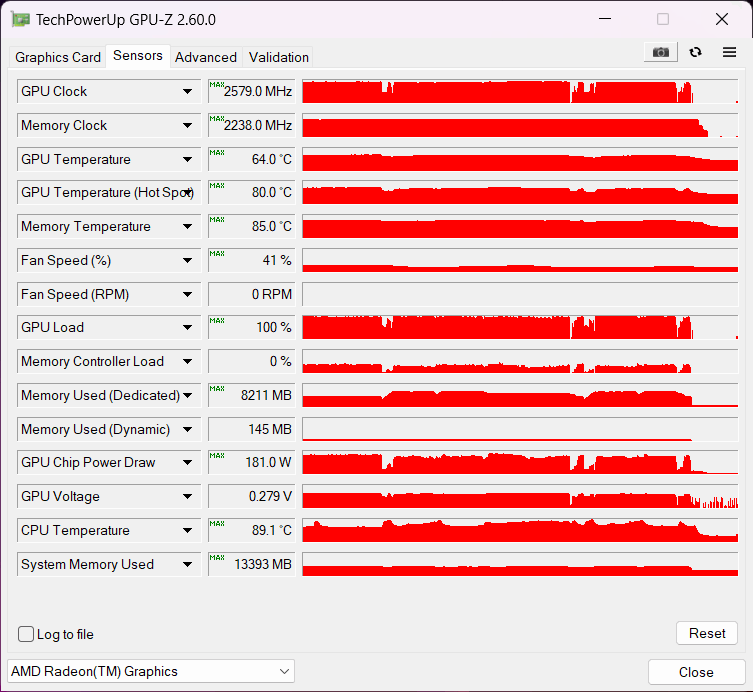This screenshot has height=692, width=753.
Task: Open the Memory Clock sensor dropdown
Action: [187, 125]
